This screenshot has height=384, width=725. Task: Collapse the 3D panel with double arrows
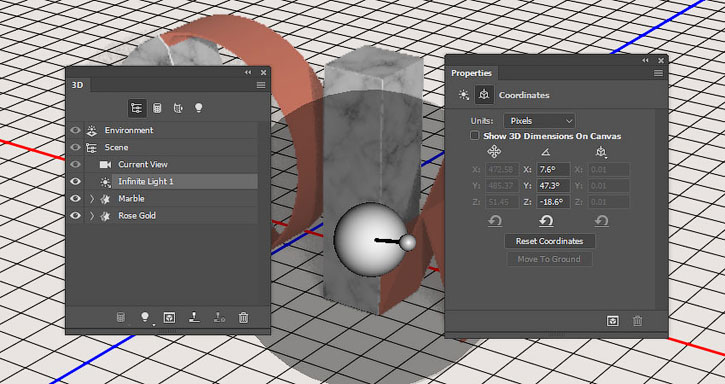click(x=248, y=73)
